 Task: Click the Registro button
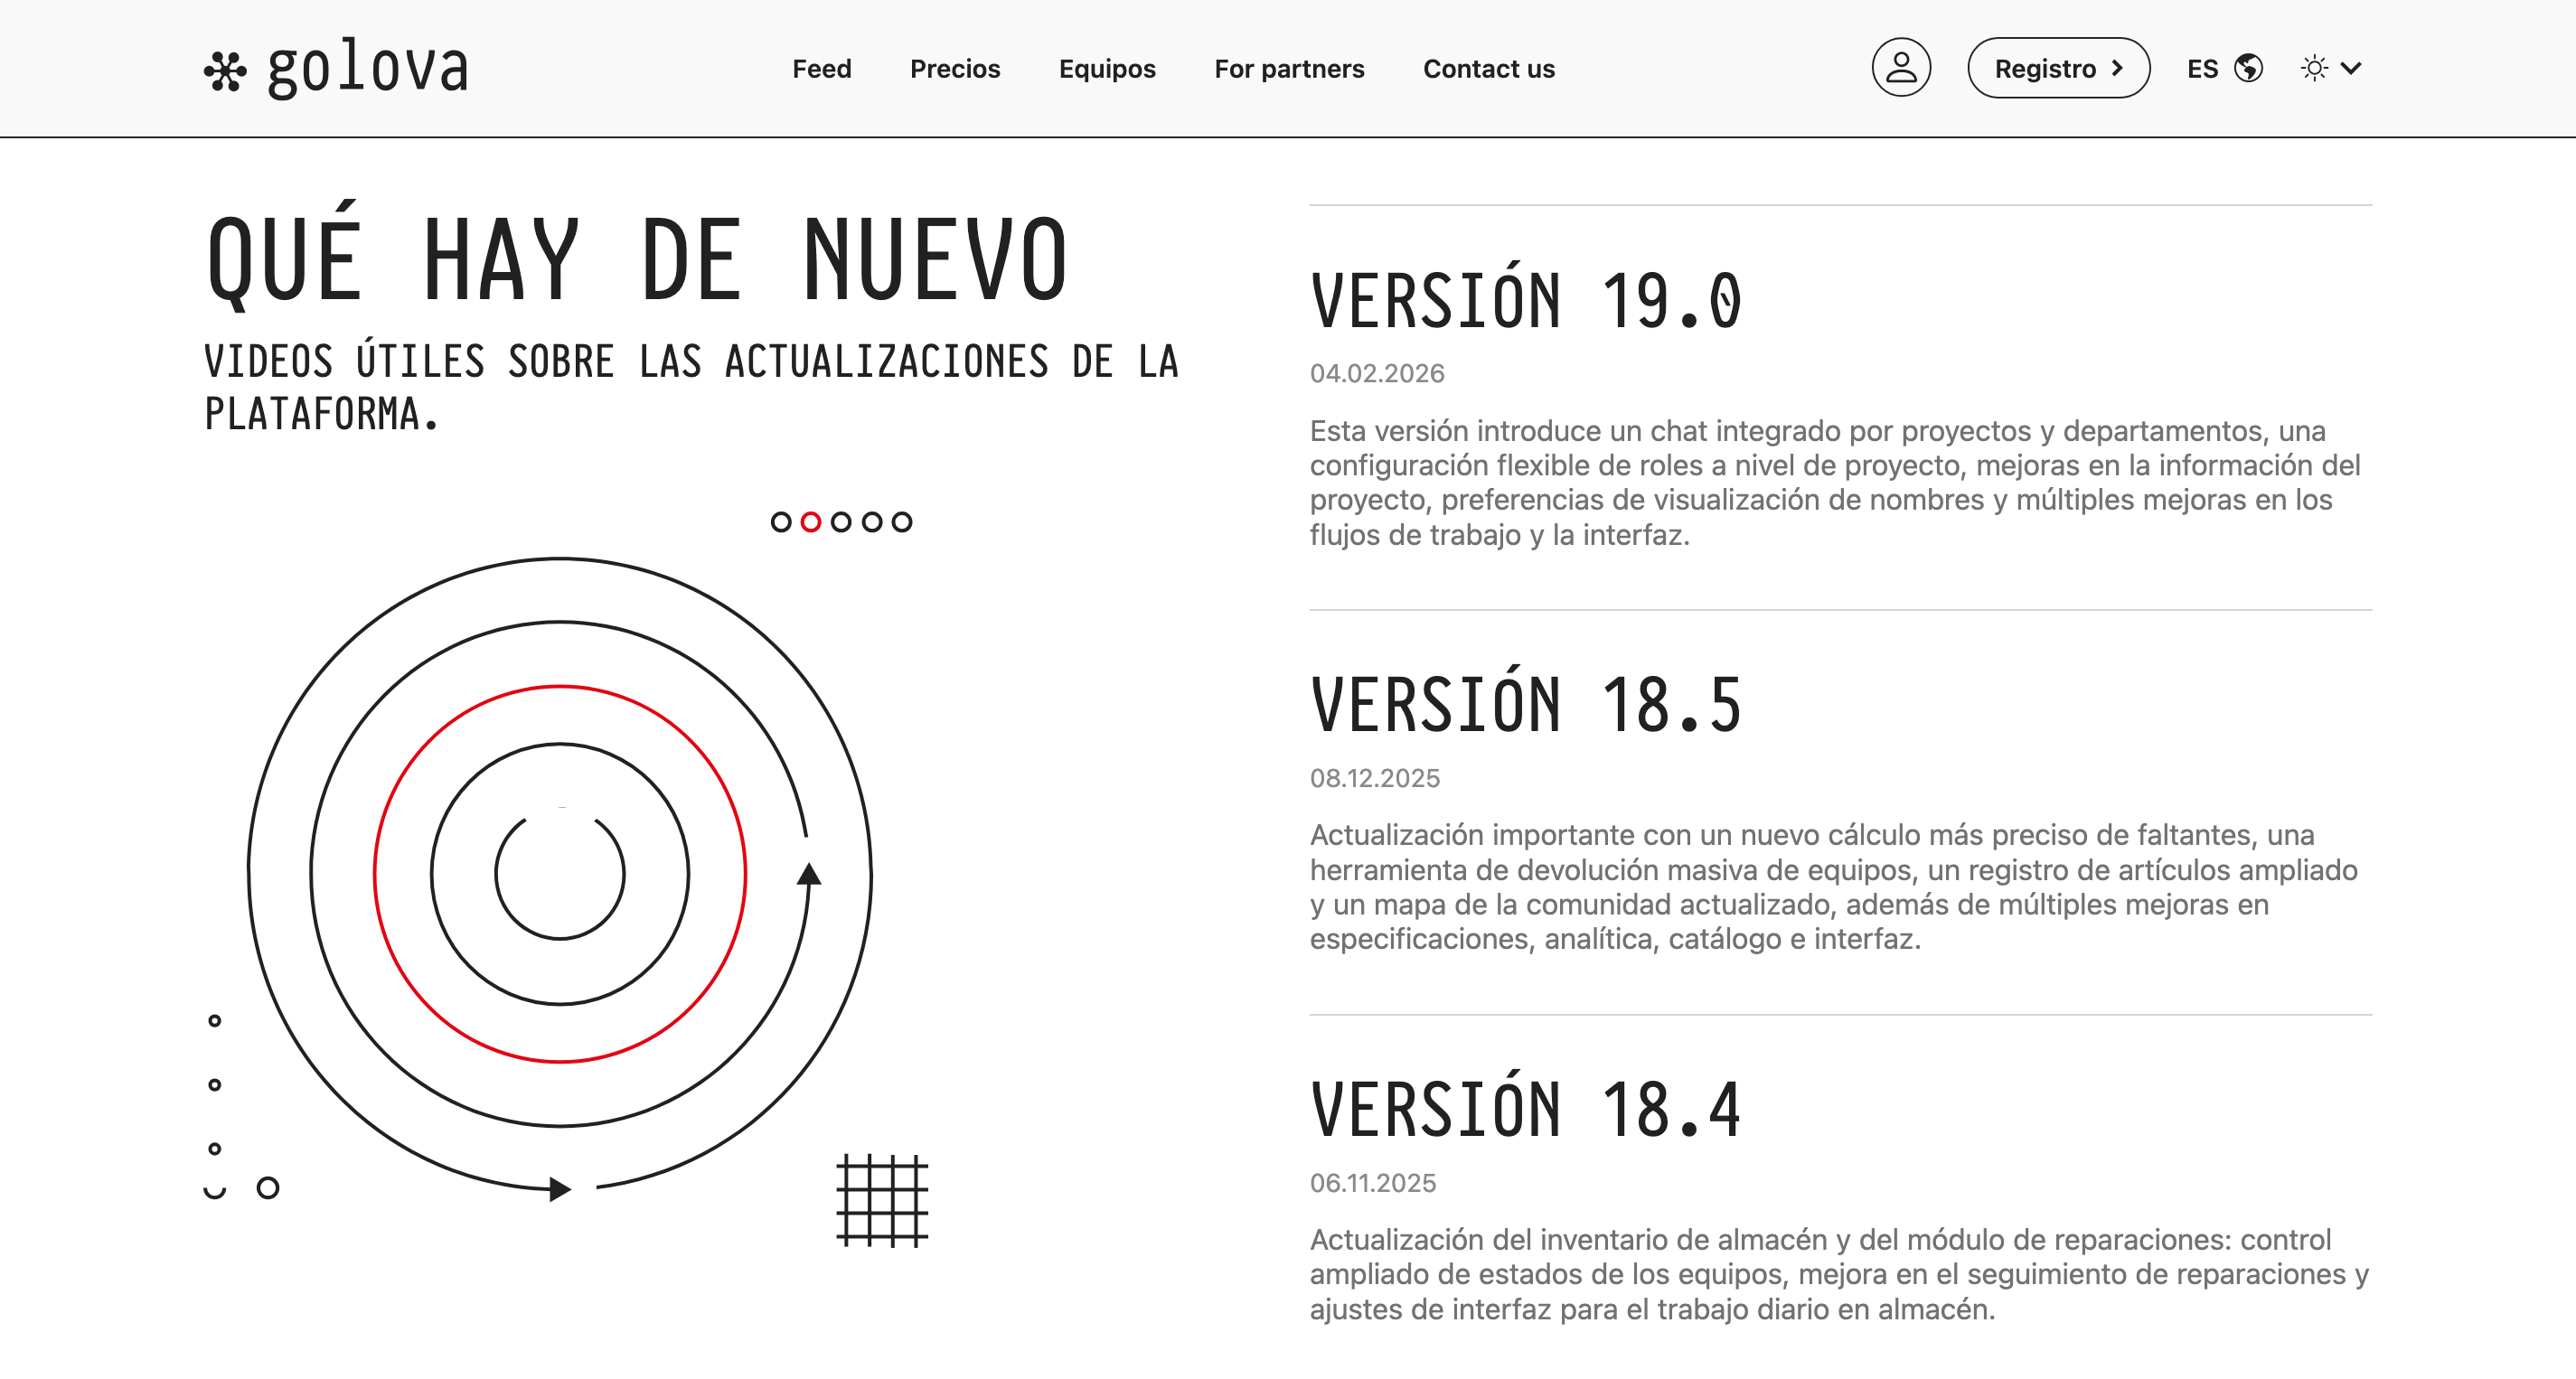coord(2045,68)
